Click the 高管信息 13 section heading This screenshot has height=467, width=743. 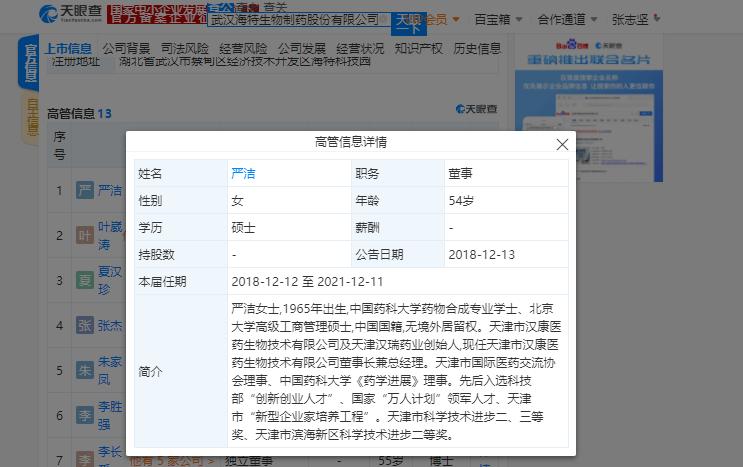click(79, 114)
